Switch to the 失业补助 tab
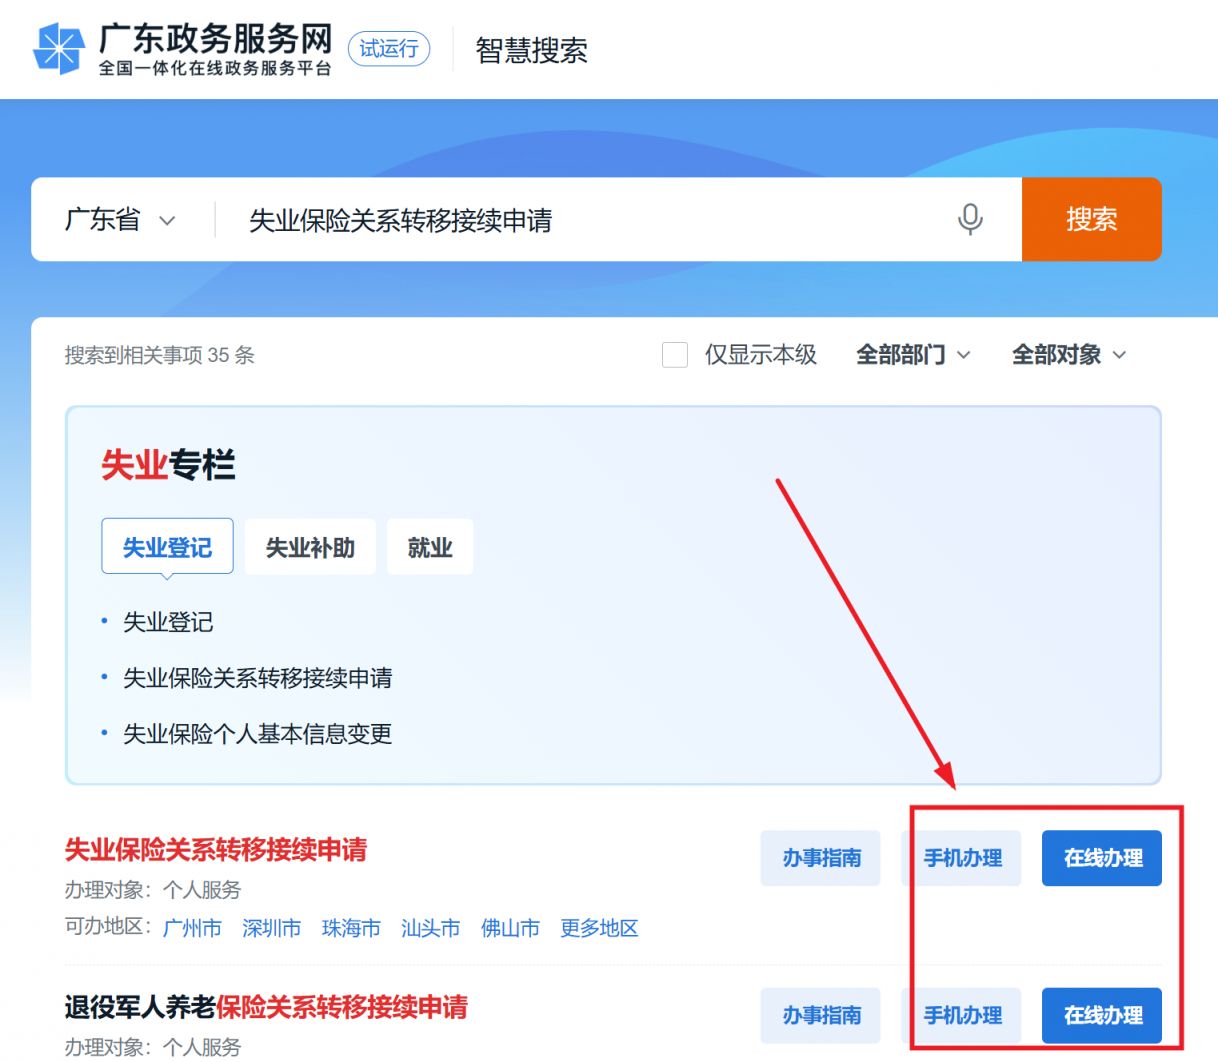The width and height of the screenshot is (1218, 1062). pyautogui.click(x=310, y=547)
